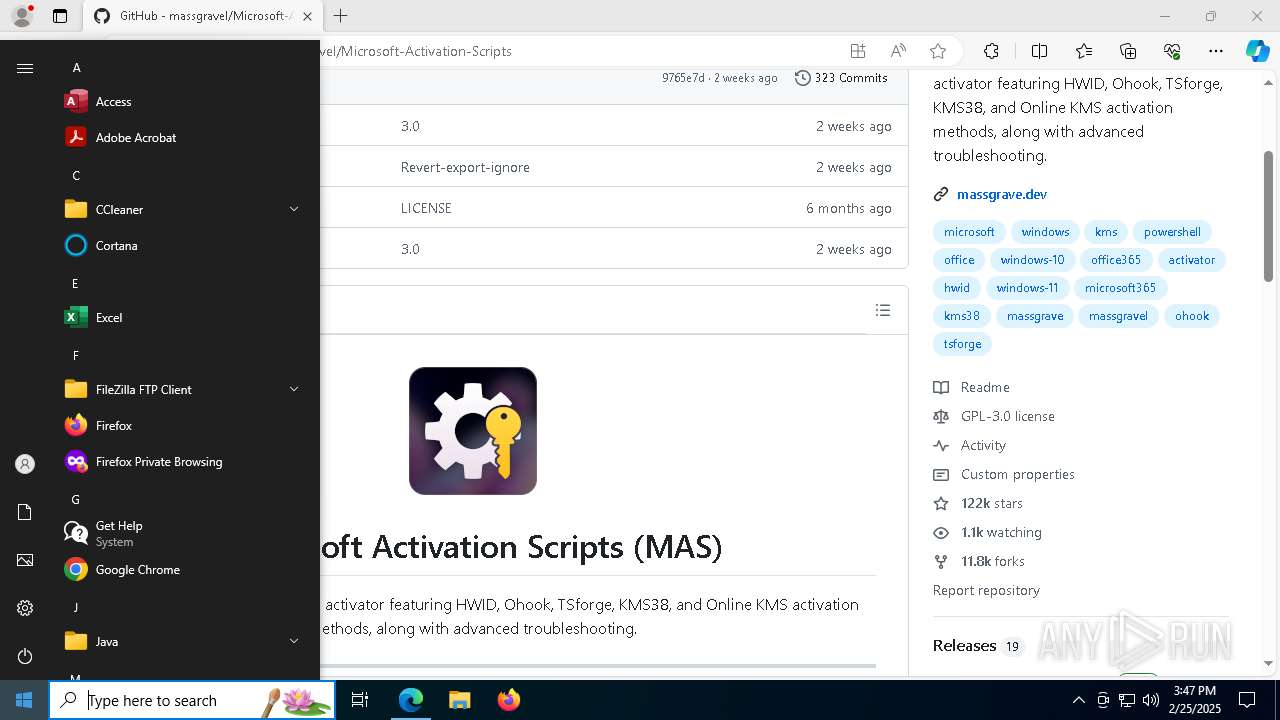Click the address bar URL

(416, 51)
